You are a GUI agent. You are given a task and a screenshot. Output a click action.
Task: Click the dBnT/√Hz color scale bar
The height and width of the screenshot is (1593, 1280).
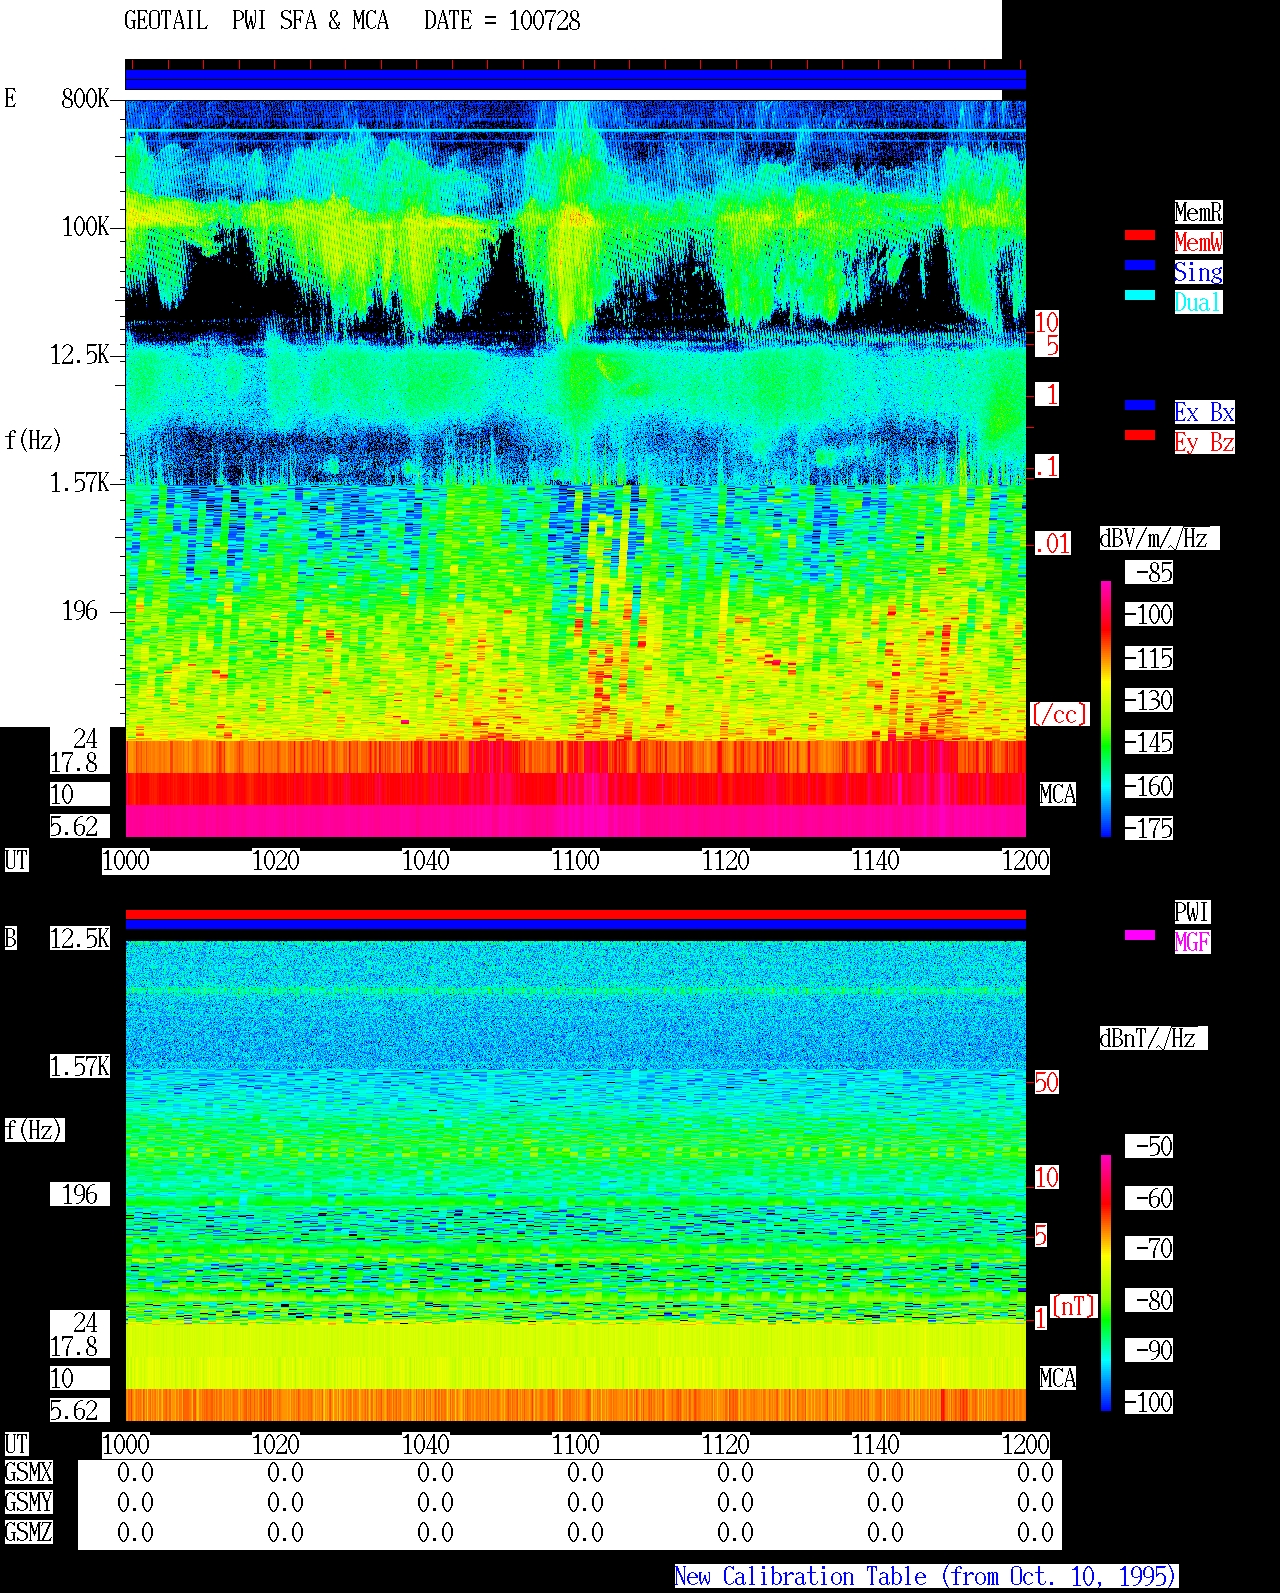(x=1106, y=1283)
